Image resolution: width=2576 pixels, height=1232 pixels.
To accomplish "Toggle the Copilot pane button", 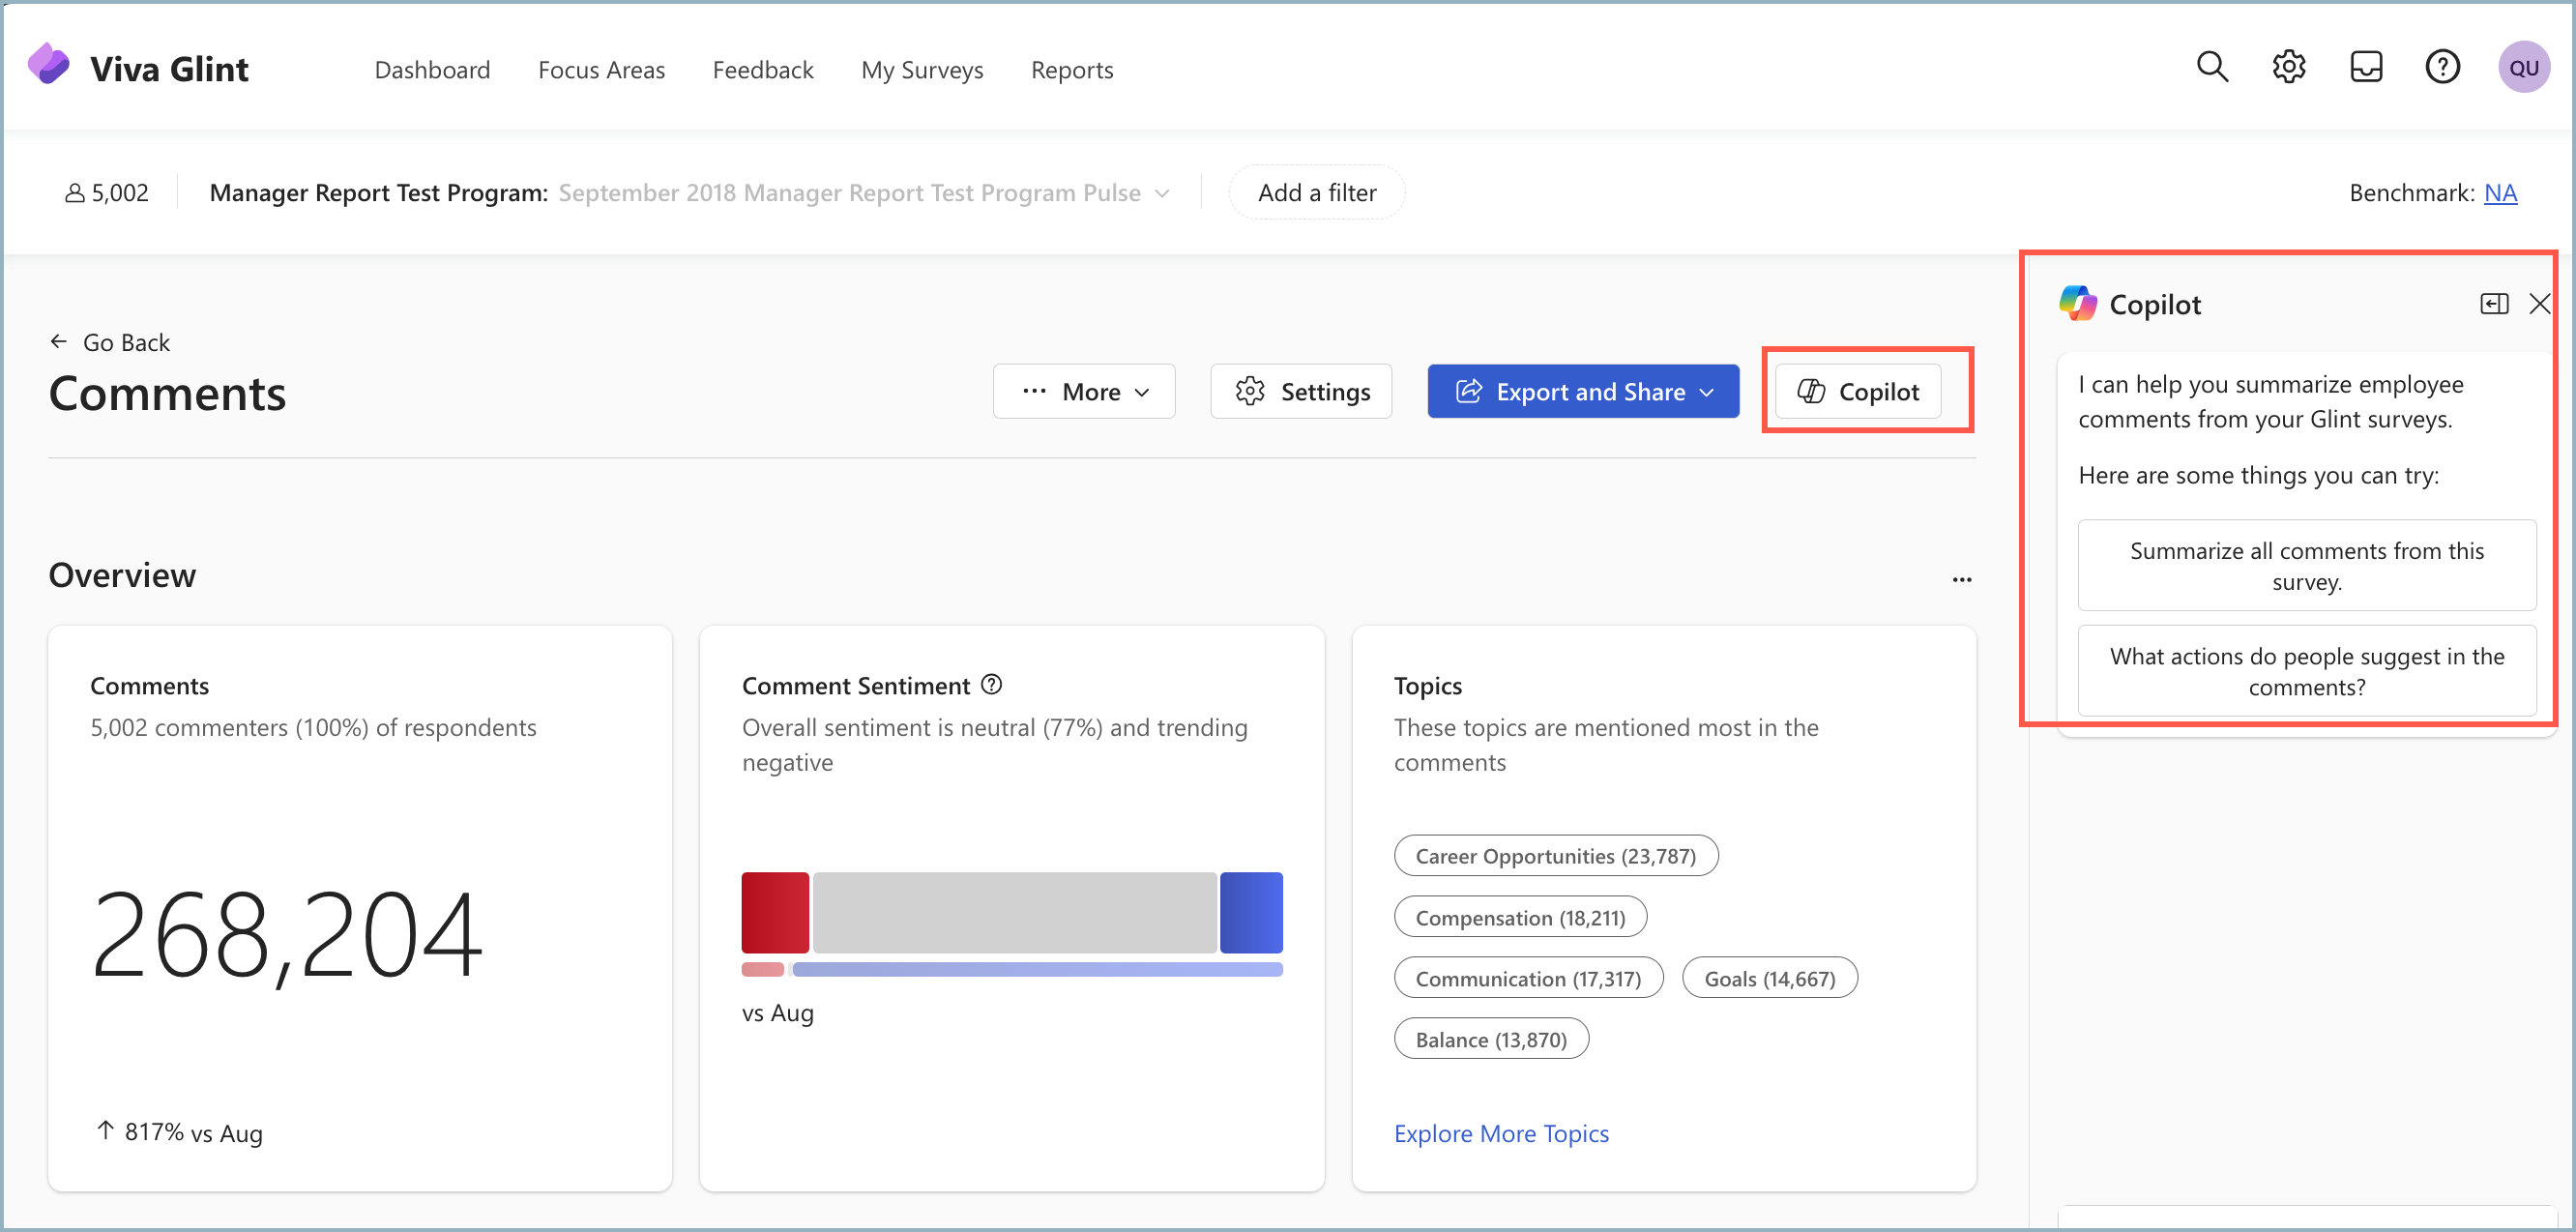I will click(x=1858, y=392).
